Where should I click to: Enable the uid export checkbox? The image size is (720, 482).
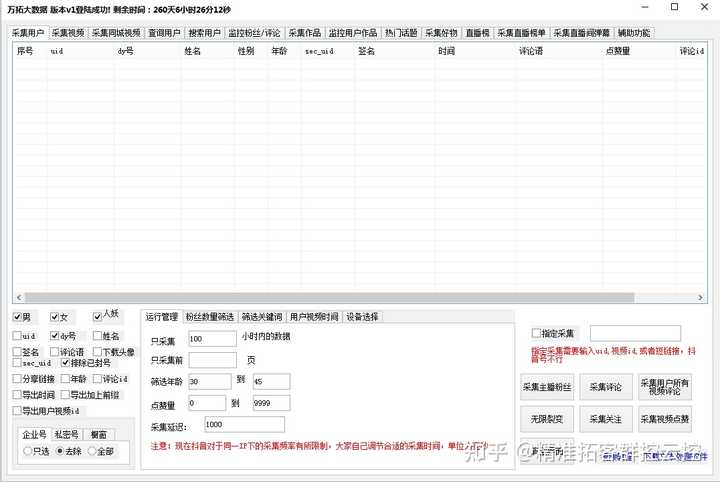pos(17,336)
